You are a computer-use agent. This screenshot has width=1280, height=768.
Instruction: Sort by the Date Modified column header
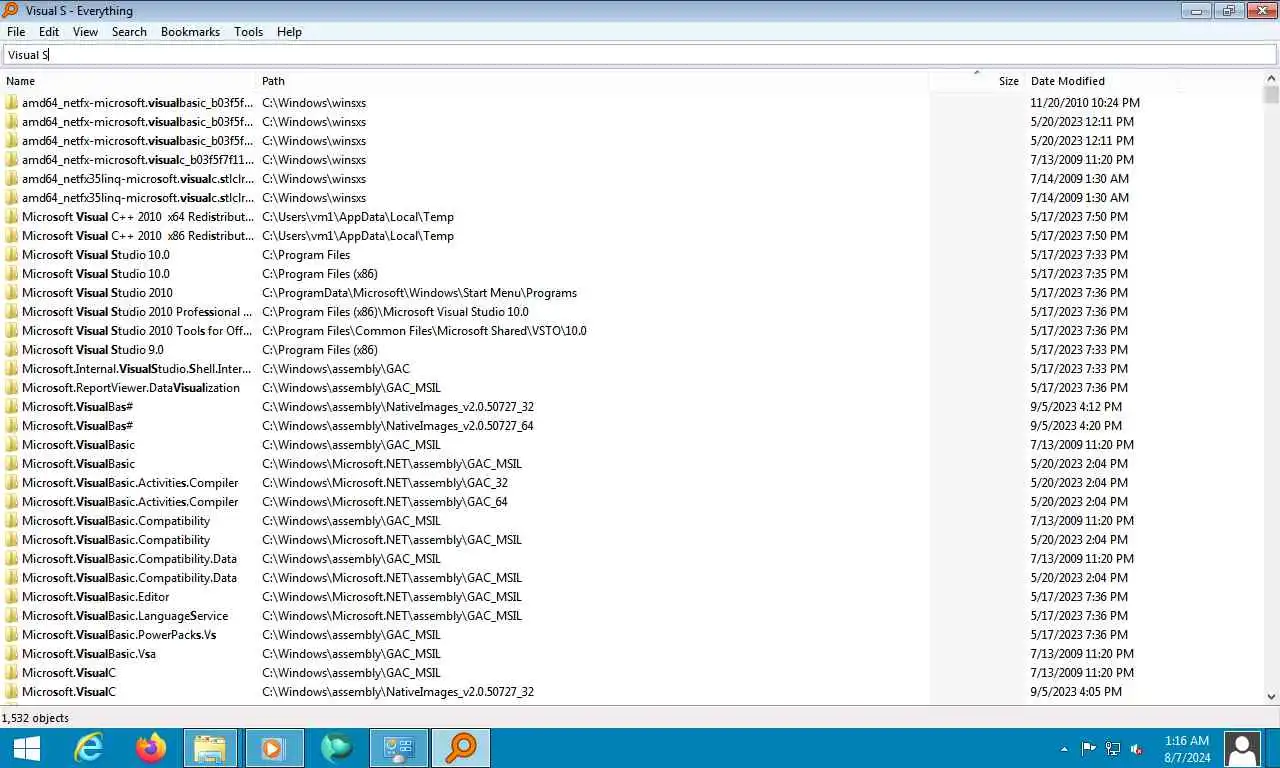[1102, 81]
